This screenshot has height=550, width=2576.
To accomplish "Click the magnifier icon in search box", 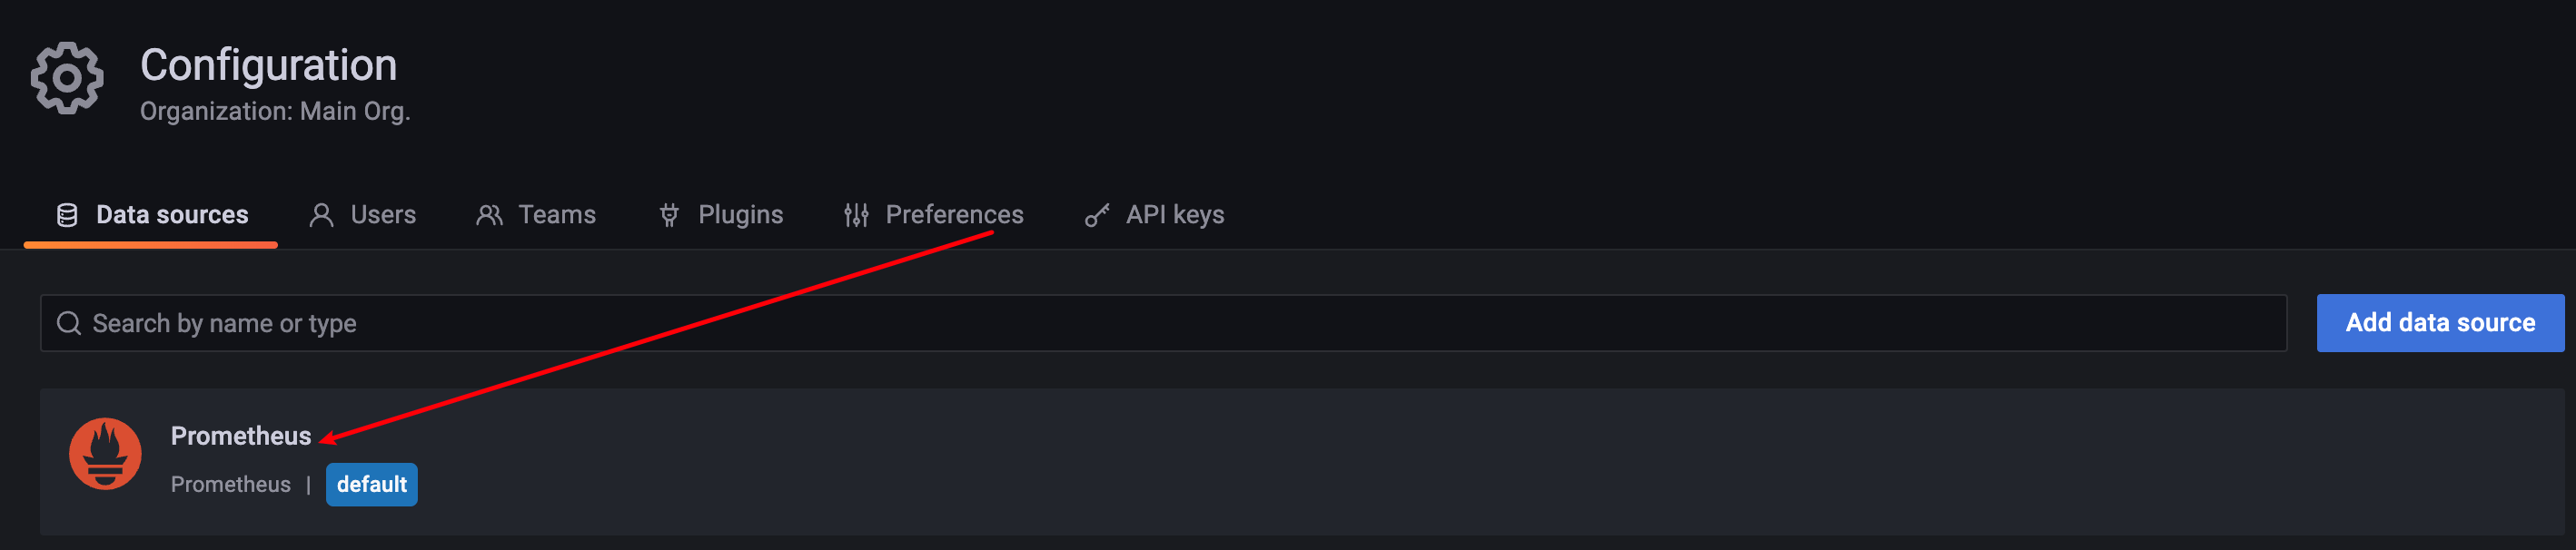I will pos(69,323).
